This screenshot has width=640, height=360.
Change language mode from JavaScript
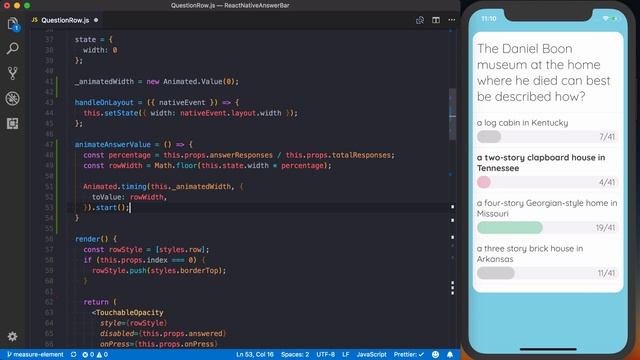tap(371, 354)
